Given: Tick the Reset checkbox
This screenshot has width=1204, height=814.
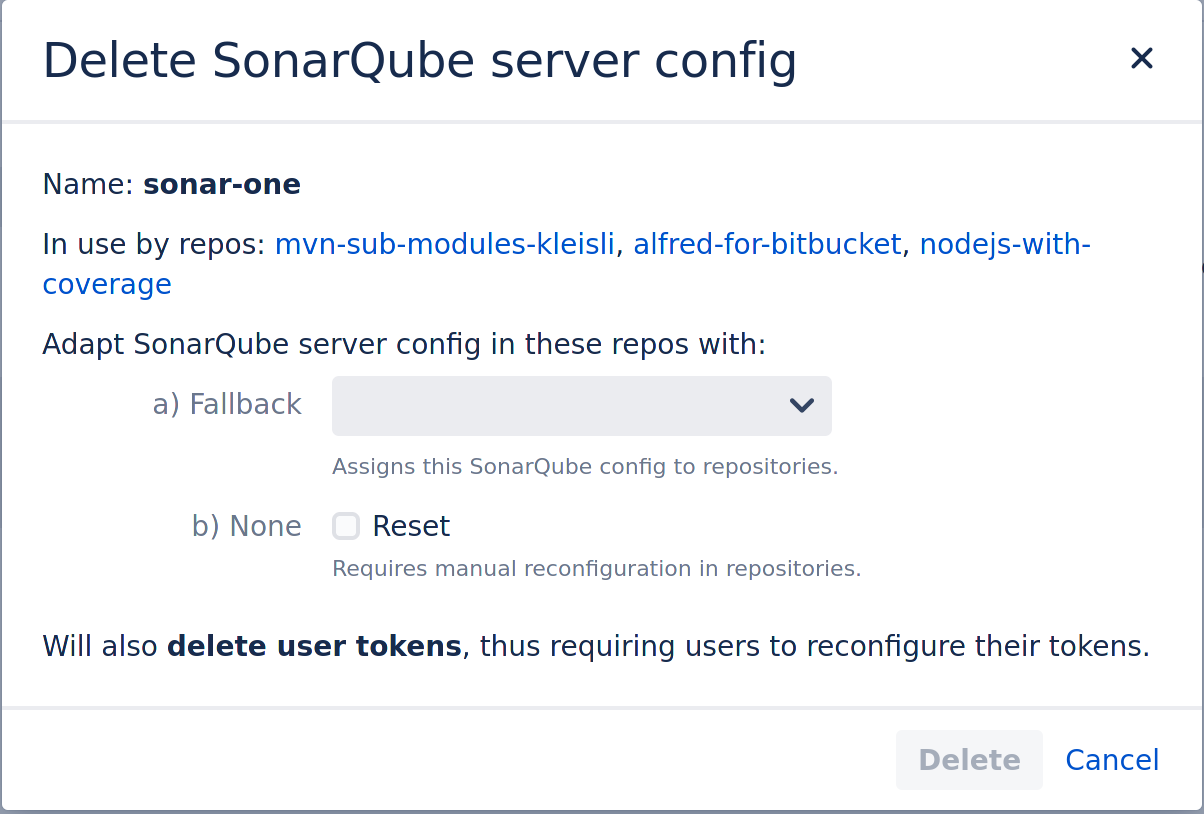Looking at the screenshot, I should pyautogui.click(x=346, y=526).
